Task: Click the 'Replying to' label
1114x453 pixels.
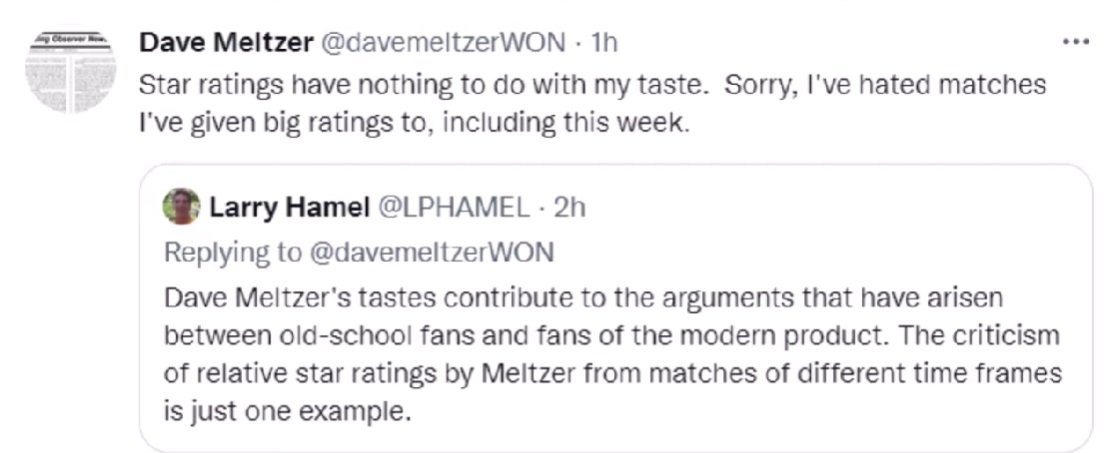Action: [233, 253]
